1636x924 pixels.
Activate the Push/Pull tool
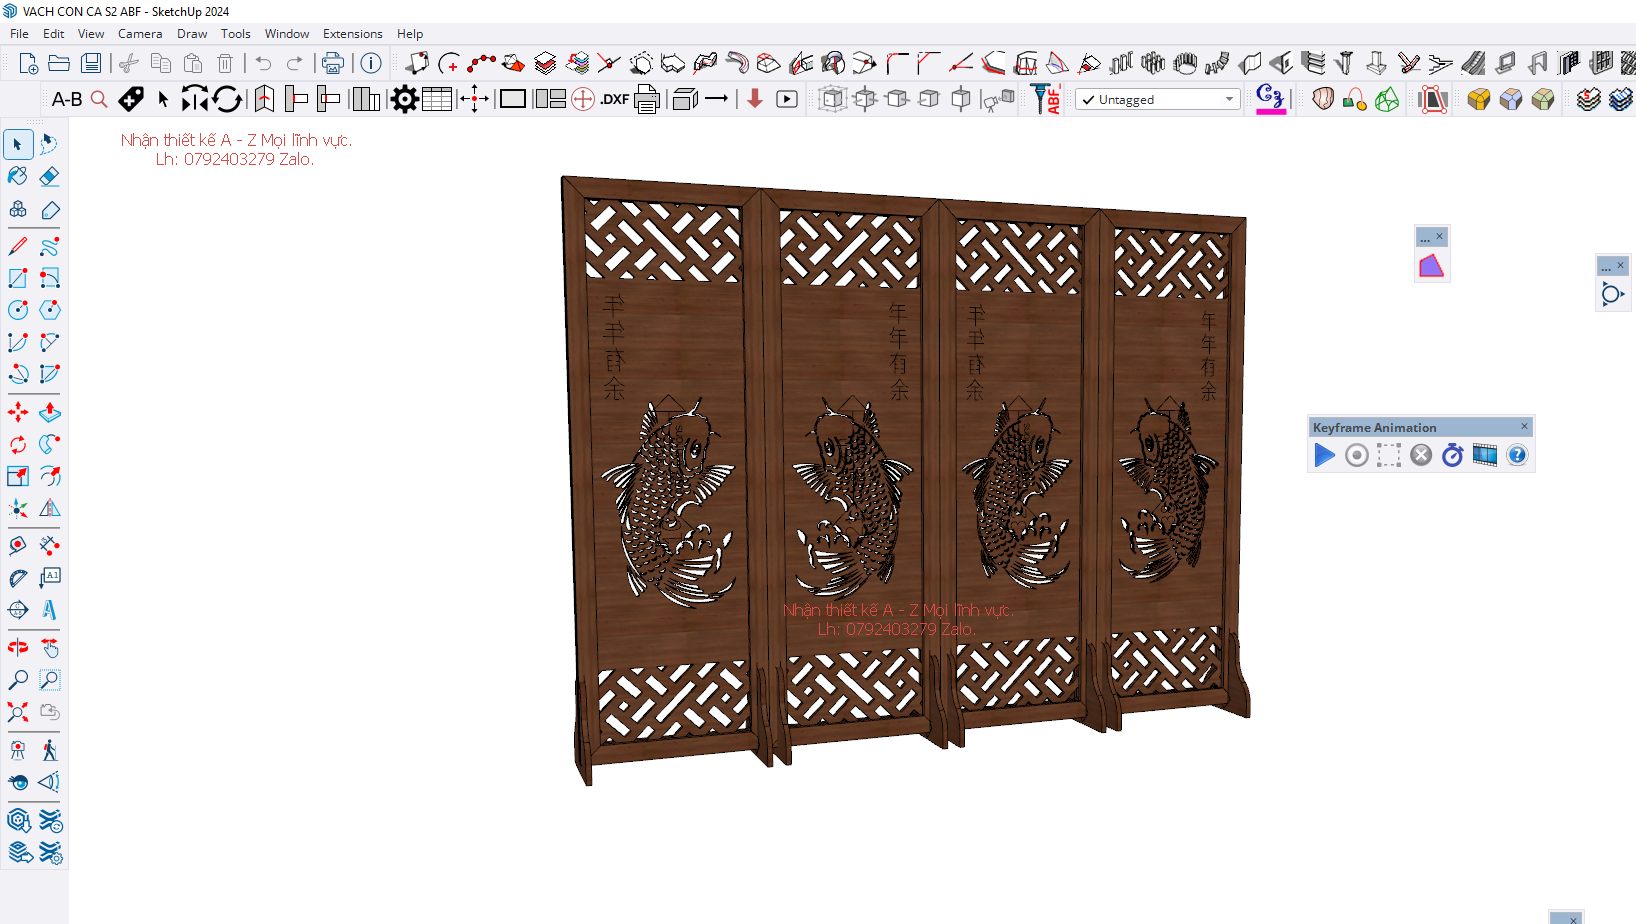(50, 412)
